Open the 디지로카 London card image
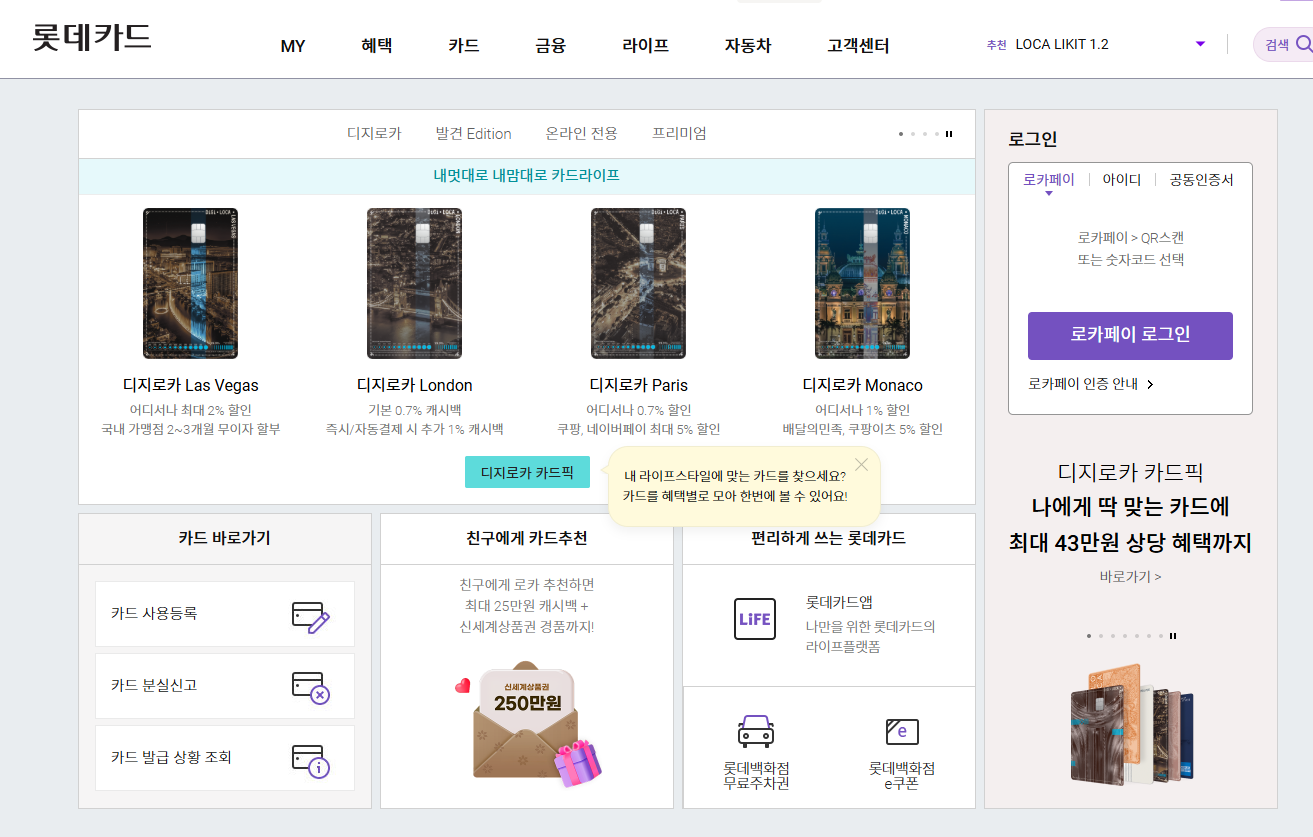The width and height of the screenshot is (1313, 837). [x=414, y=283]
